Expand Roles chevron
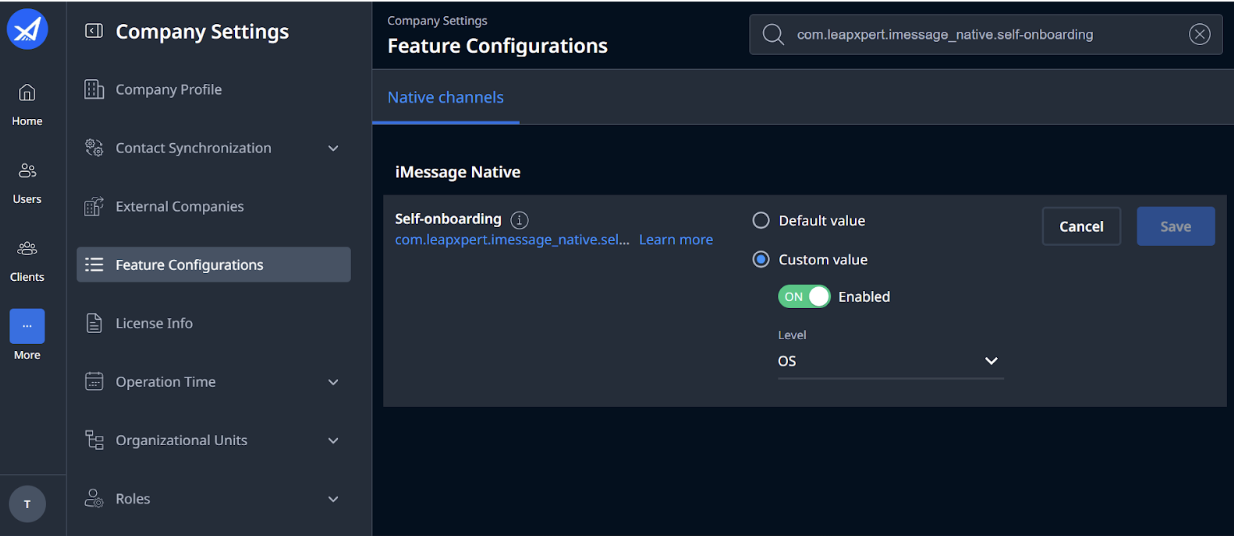Viewport: 1234px width, 536px height. click(334, 498)
